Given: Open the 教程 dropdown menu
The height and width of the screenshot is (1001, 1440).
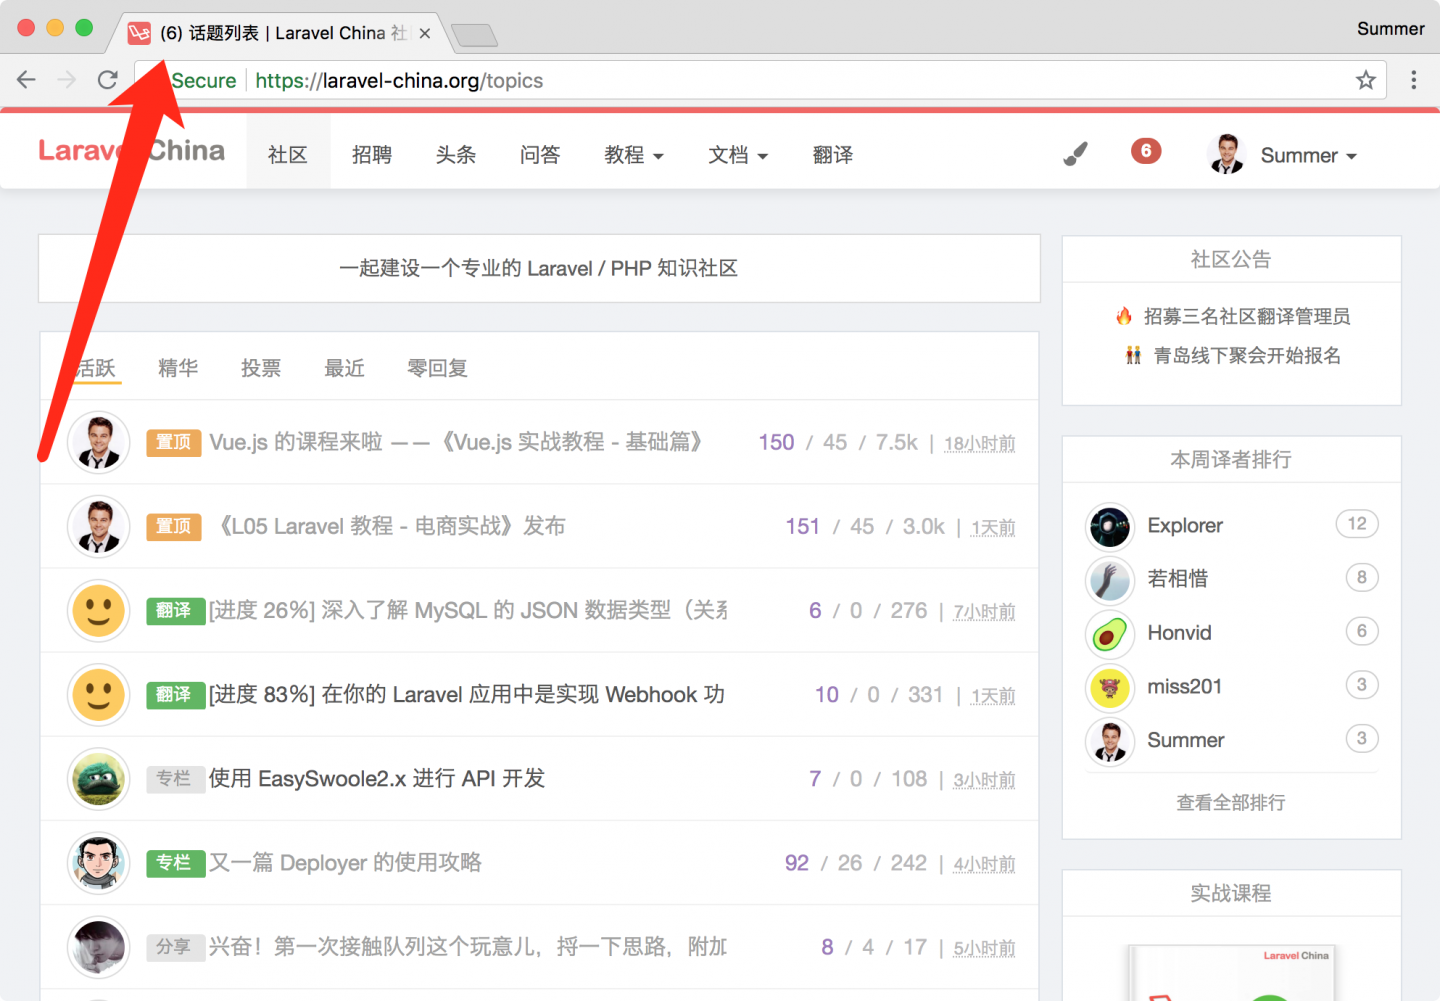Looking at the screenshot, I should click(634, 155).
